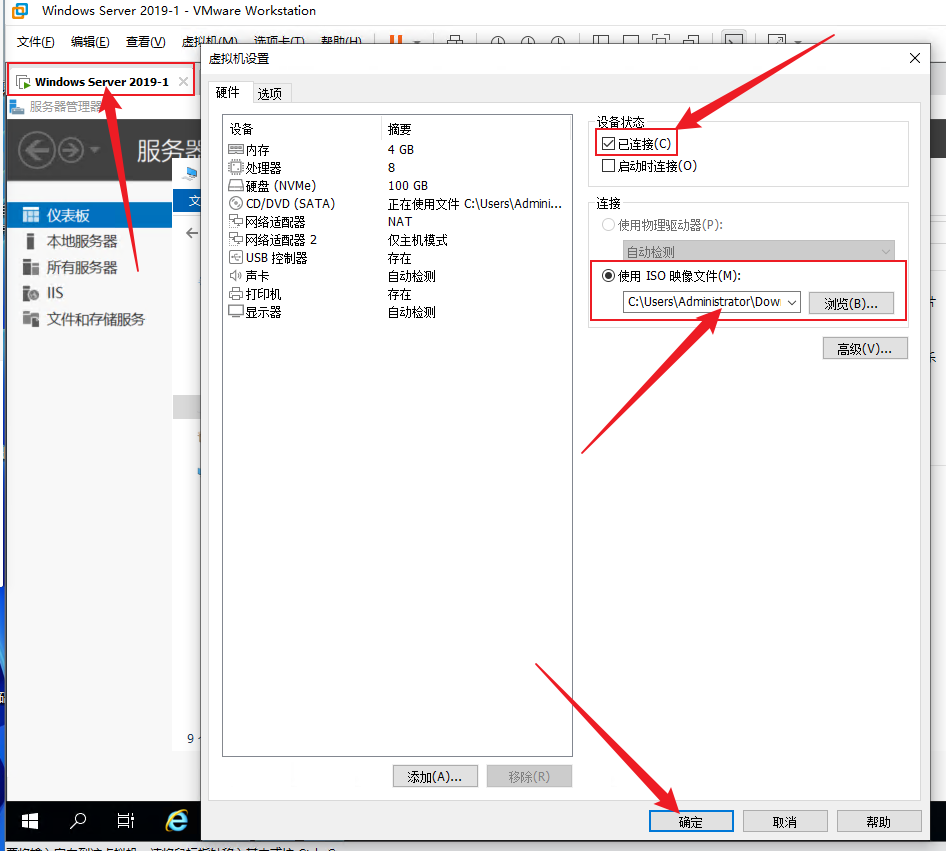Screen dimensions: 946x851
Task: Select the 处理器 processor device row
Action: tap(396, 168)
